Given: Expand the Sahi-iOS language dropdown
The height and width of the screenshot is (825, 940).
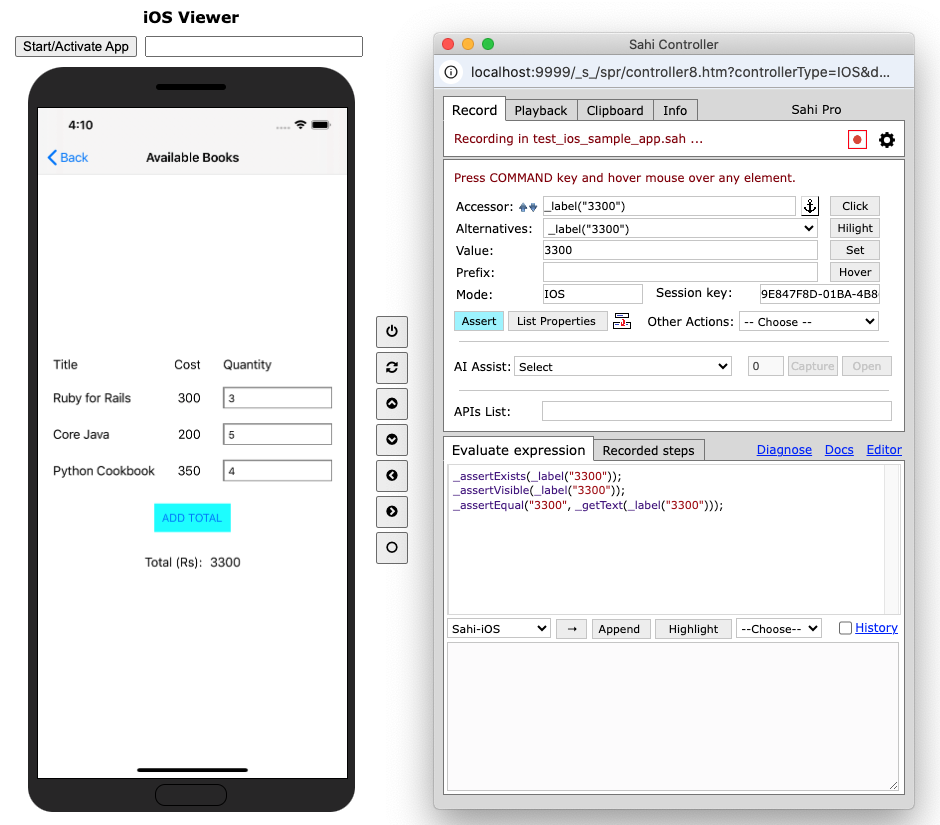Looking at the screenshot, I should 499,629.
